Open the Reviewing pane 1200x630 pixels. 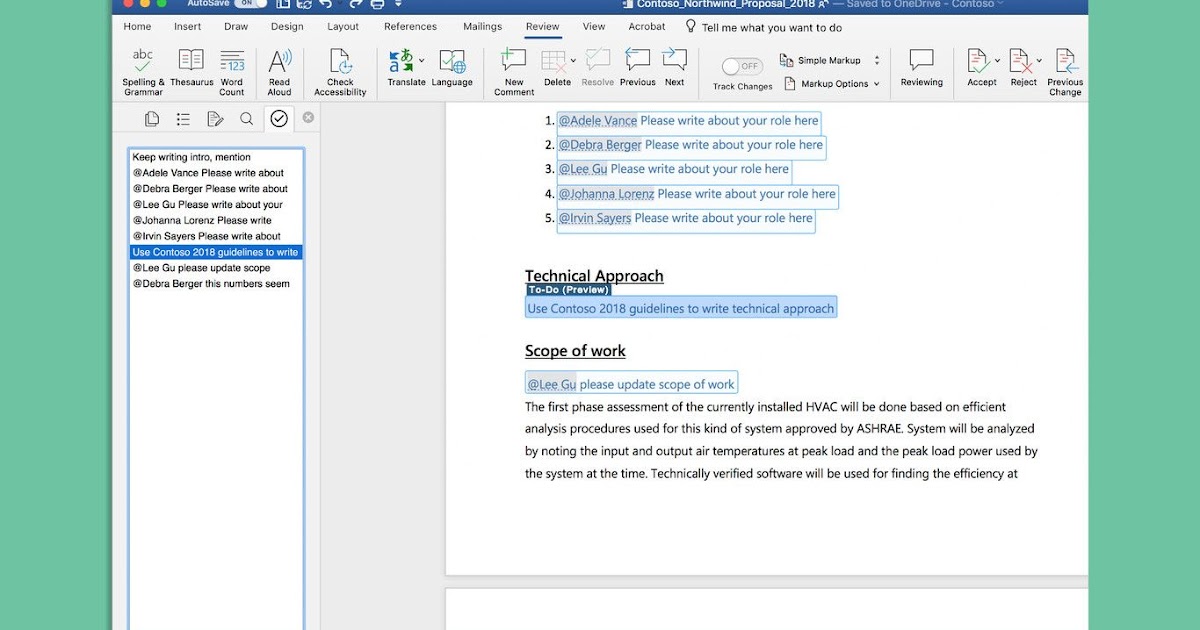(920, 68)
